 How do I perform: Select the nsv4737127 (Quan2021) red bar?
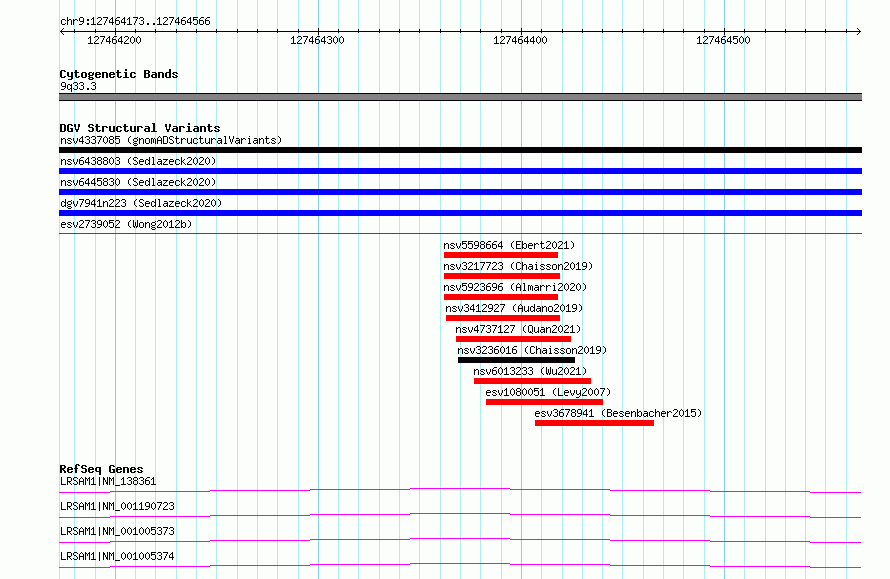click(514, 339)
